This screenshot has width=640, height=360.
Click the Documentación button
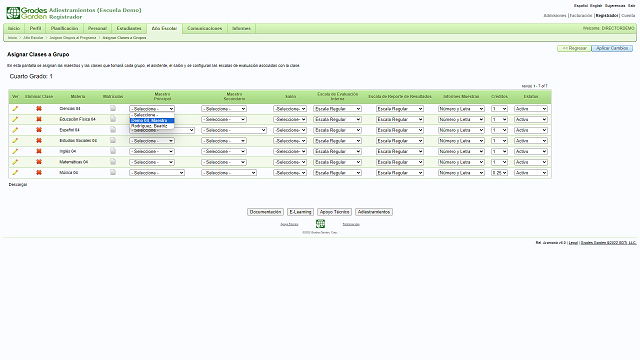coord(265,212)
